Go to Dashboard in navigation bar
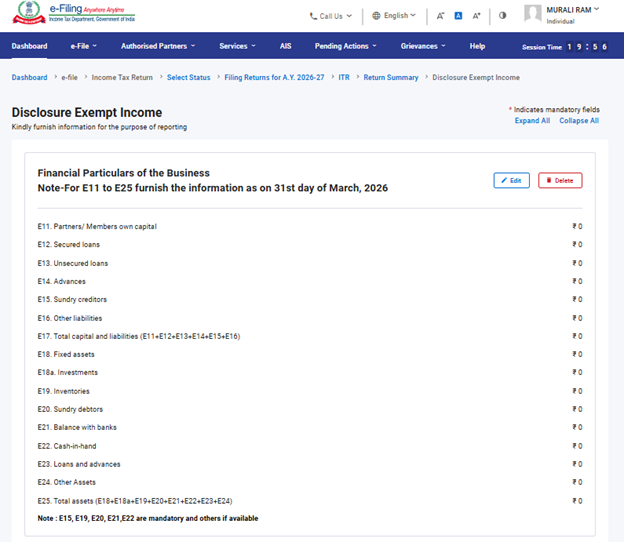This screenshot has height=542, width=624. [x=29, y=46]
